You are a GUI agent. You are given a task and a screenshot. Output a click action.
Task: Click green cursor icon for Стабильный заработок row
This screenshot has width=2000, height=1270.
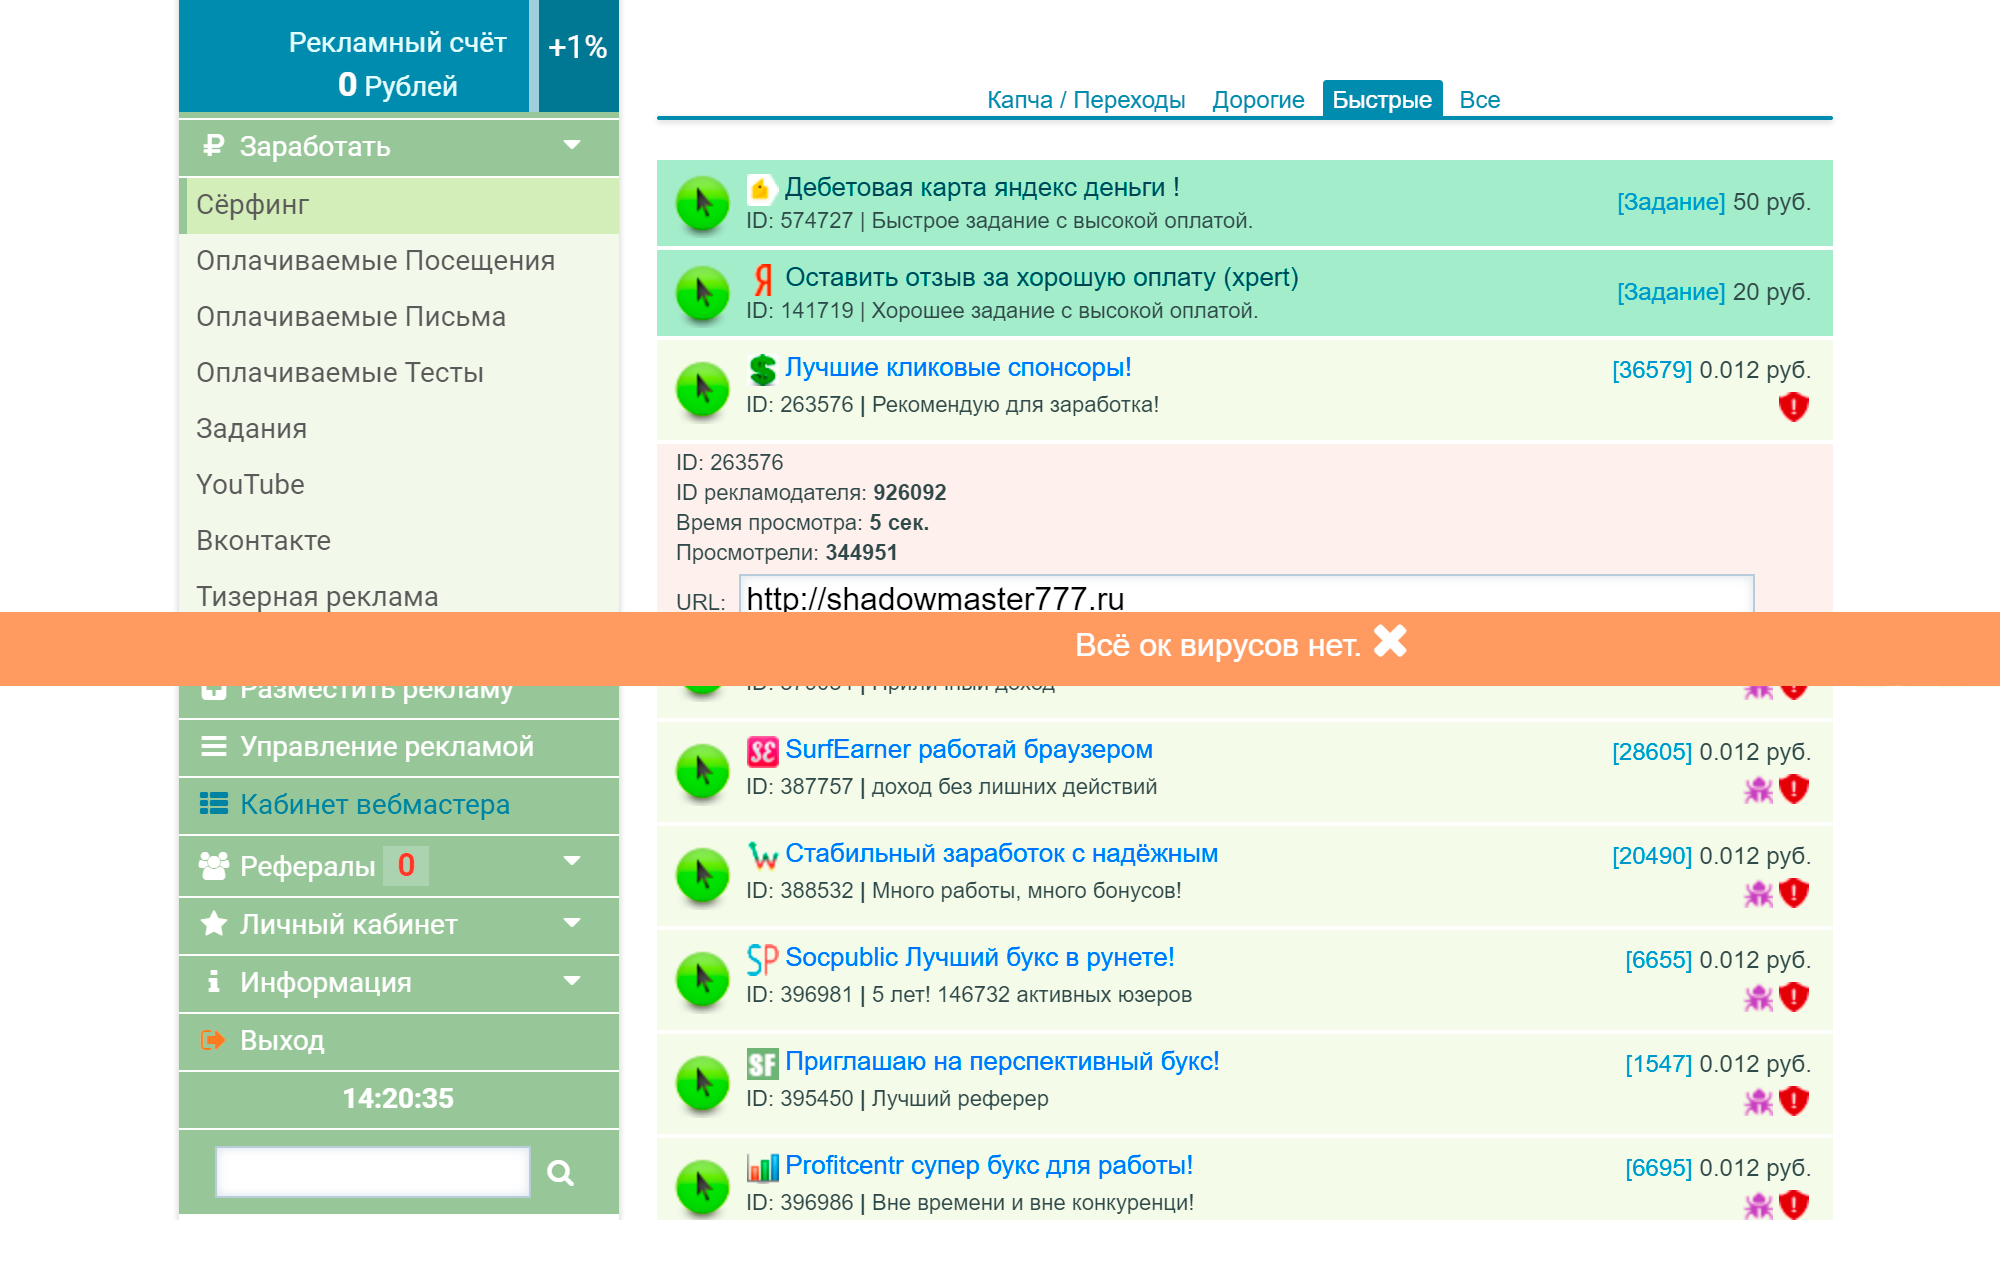point(703,875)
